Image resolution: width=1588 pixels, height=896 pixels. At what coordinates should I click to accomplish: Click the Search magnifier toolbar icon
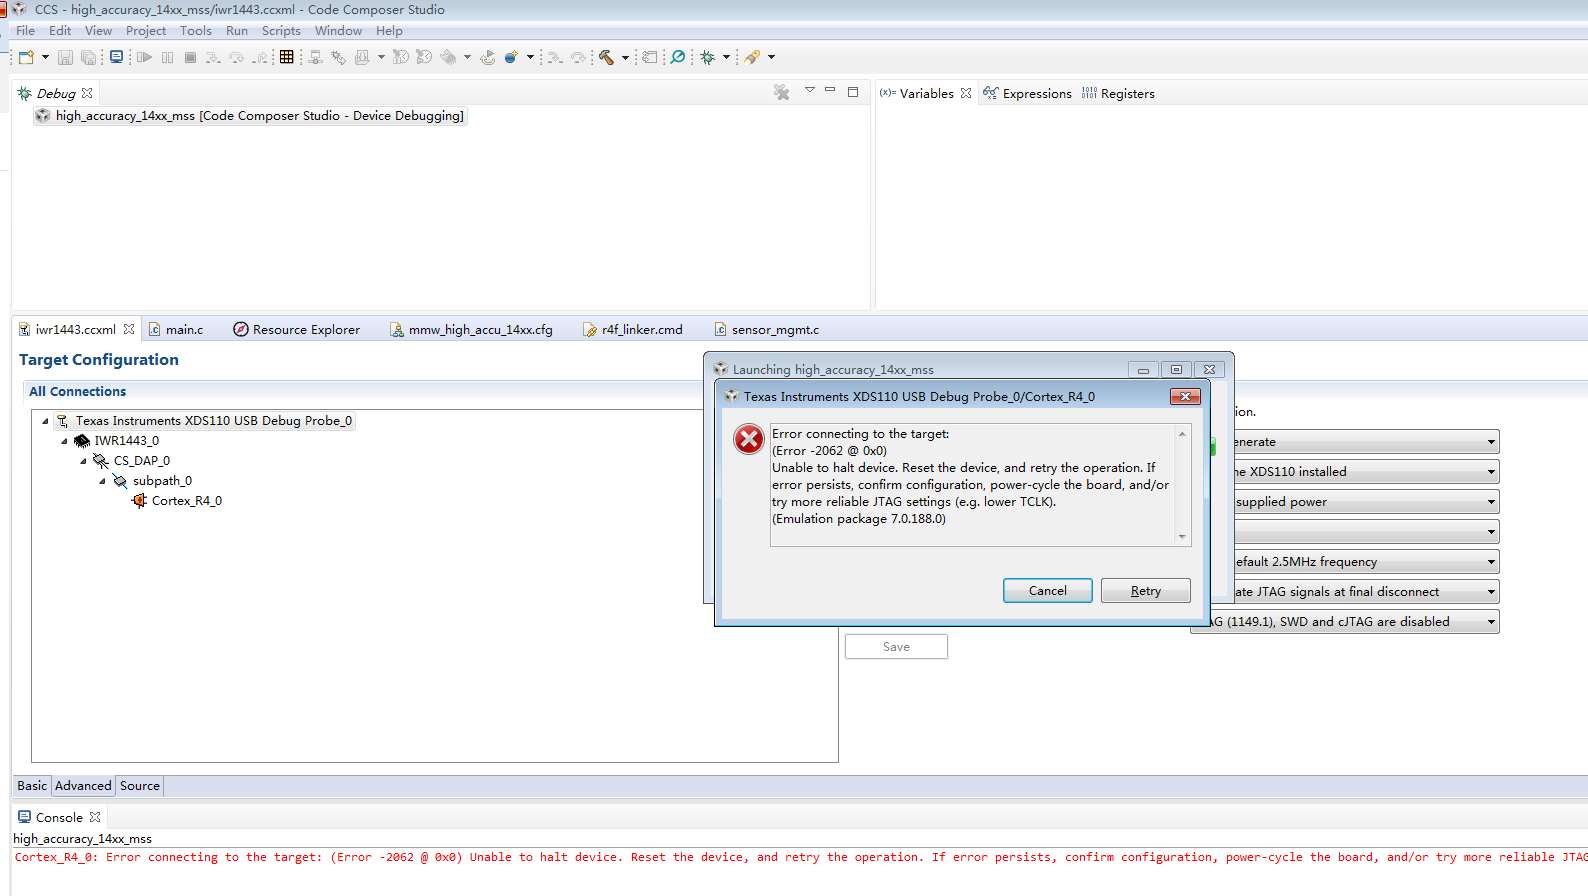click(678, 57)
